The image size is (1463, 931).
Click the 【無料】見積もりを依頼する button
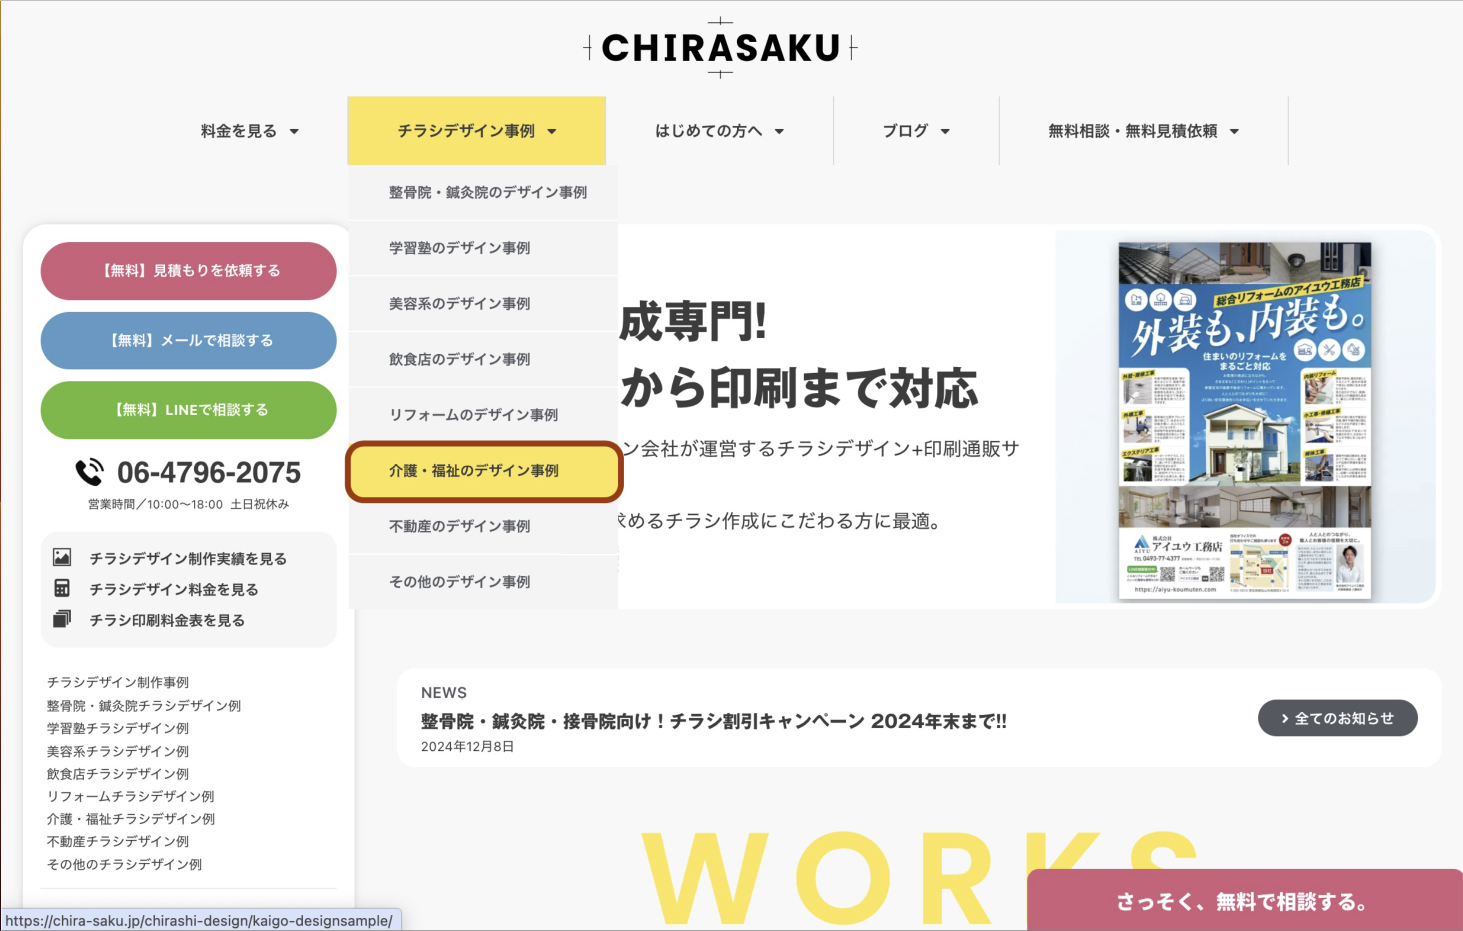tap(188, 270)
